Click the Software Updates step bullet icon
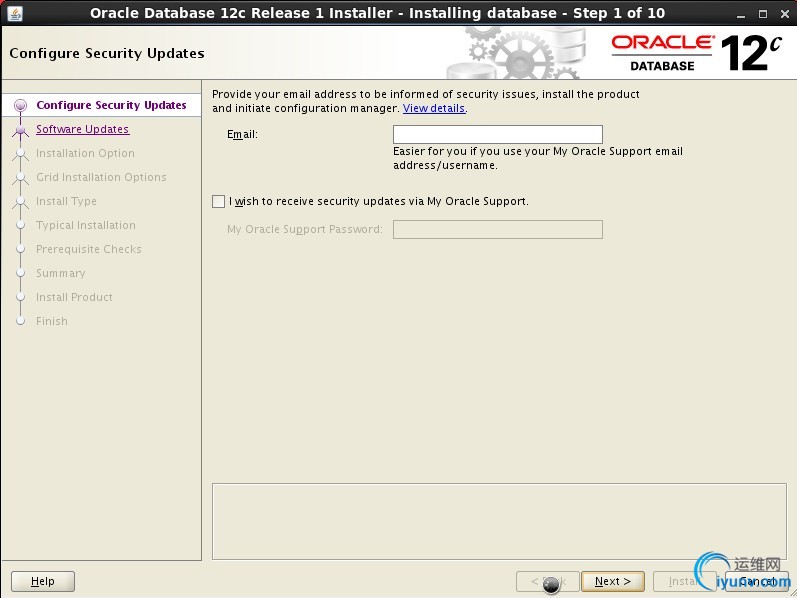797x598 pixels. [x=20, y=130]
